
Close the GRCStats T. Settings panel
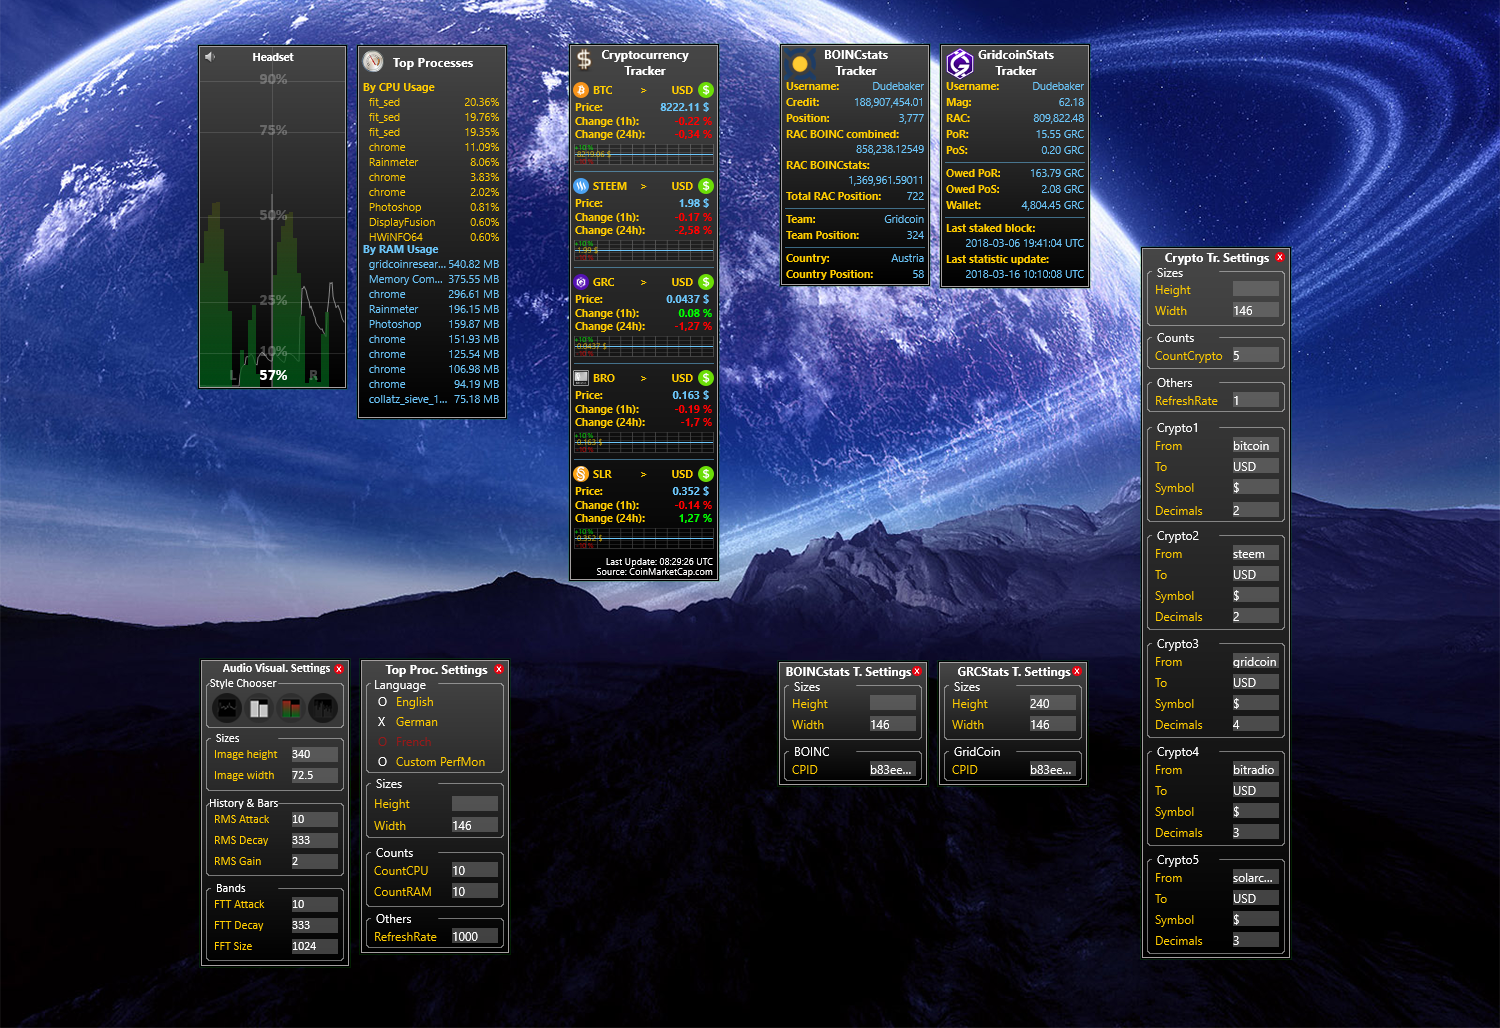tap(1077, 671)
